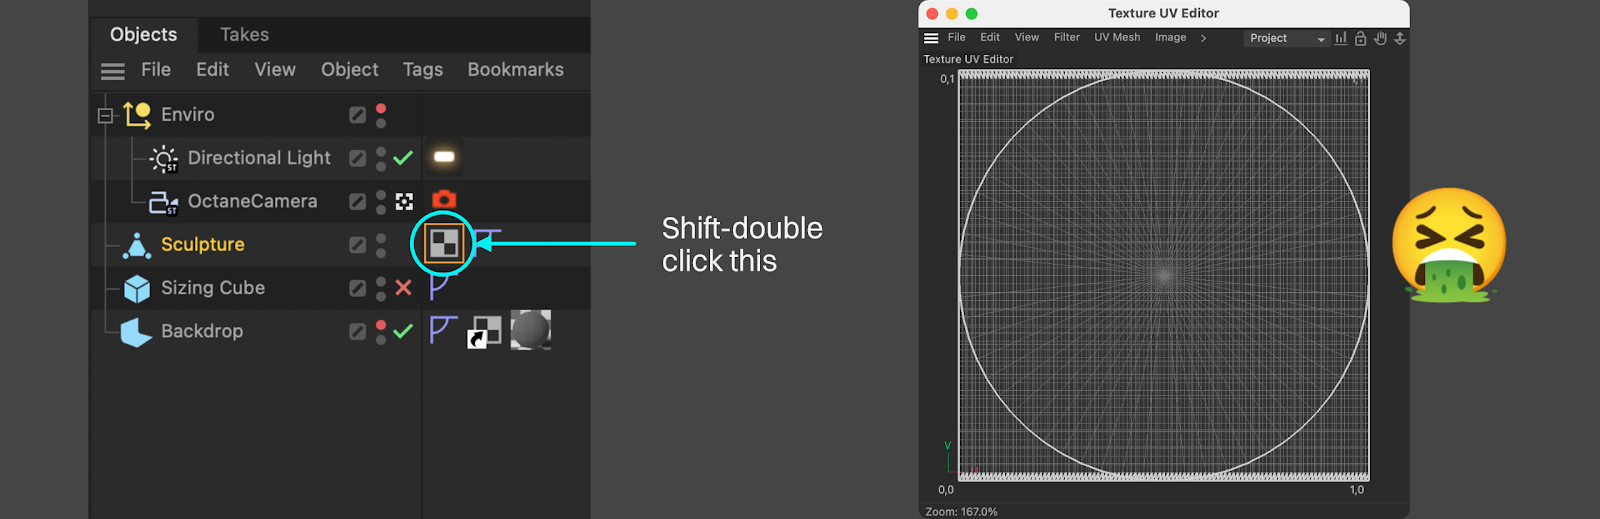The image size is (1600, 519).
Task: Open the Project dropdown in UV Editor
Action: pyautogui.click(x=1286, y=38)
